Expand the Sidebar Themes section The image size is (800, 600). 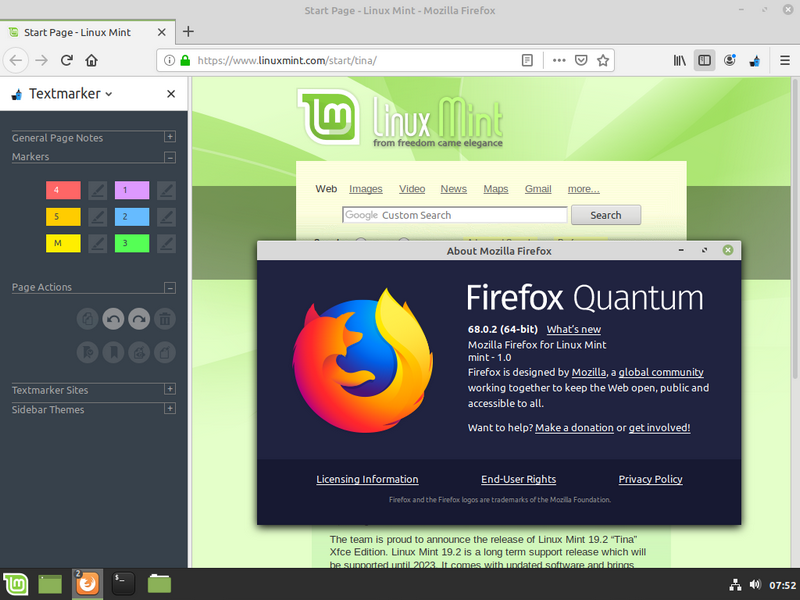[170, 409]
